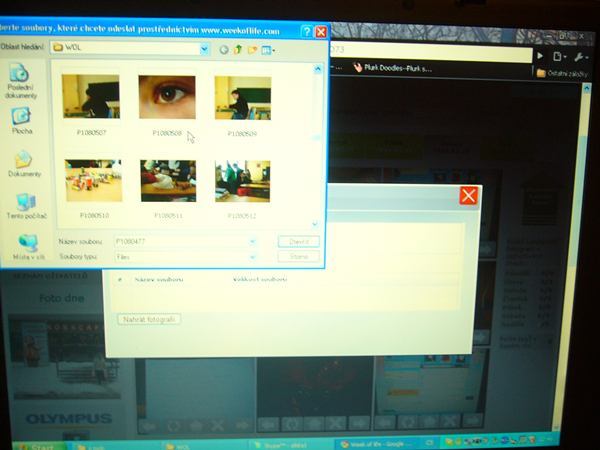Click the Olympus banner ad
Screen dimensions: 600x450
(x=69, y=419)
